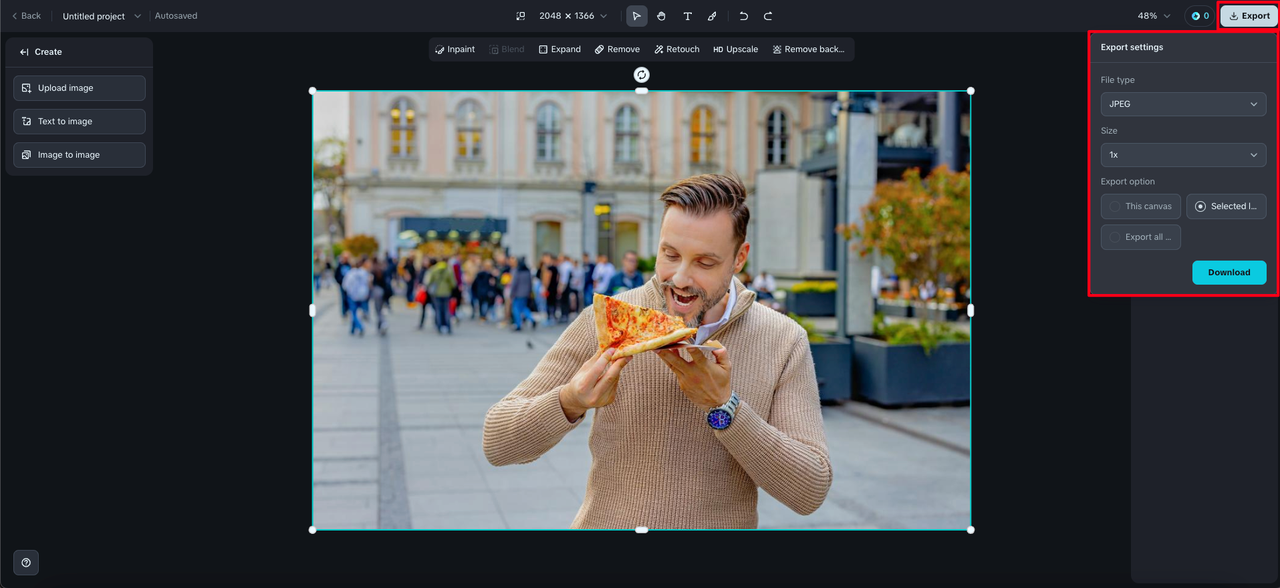Click the bottom-right corner handle of image

tap(971, 530)
